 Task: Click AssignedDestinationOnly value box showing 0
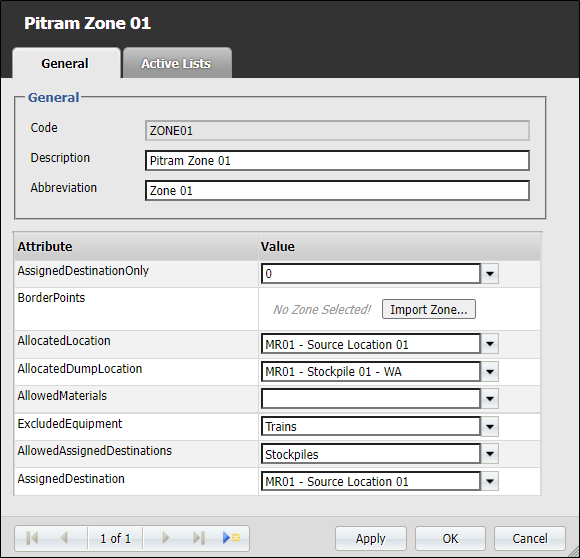pyautogui.click(x=371, y=274)
